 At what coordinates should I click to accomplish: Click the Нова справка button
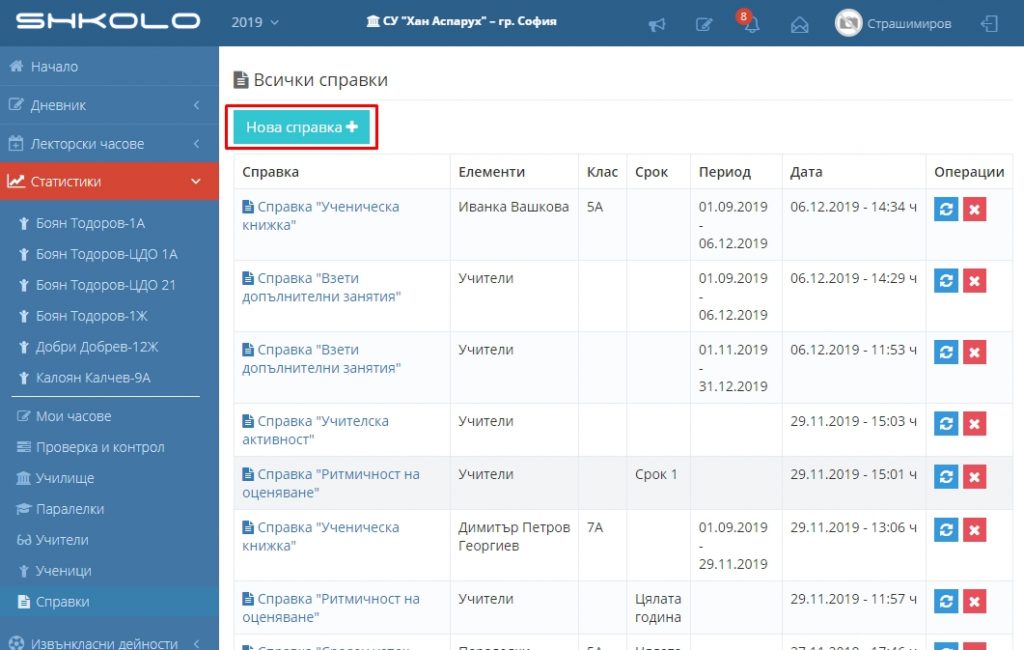[302, 127]
